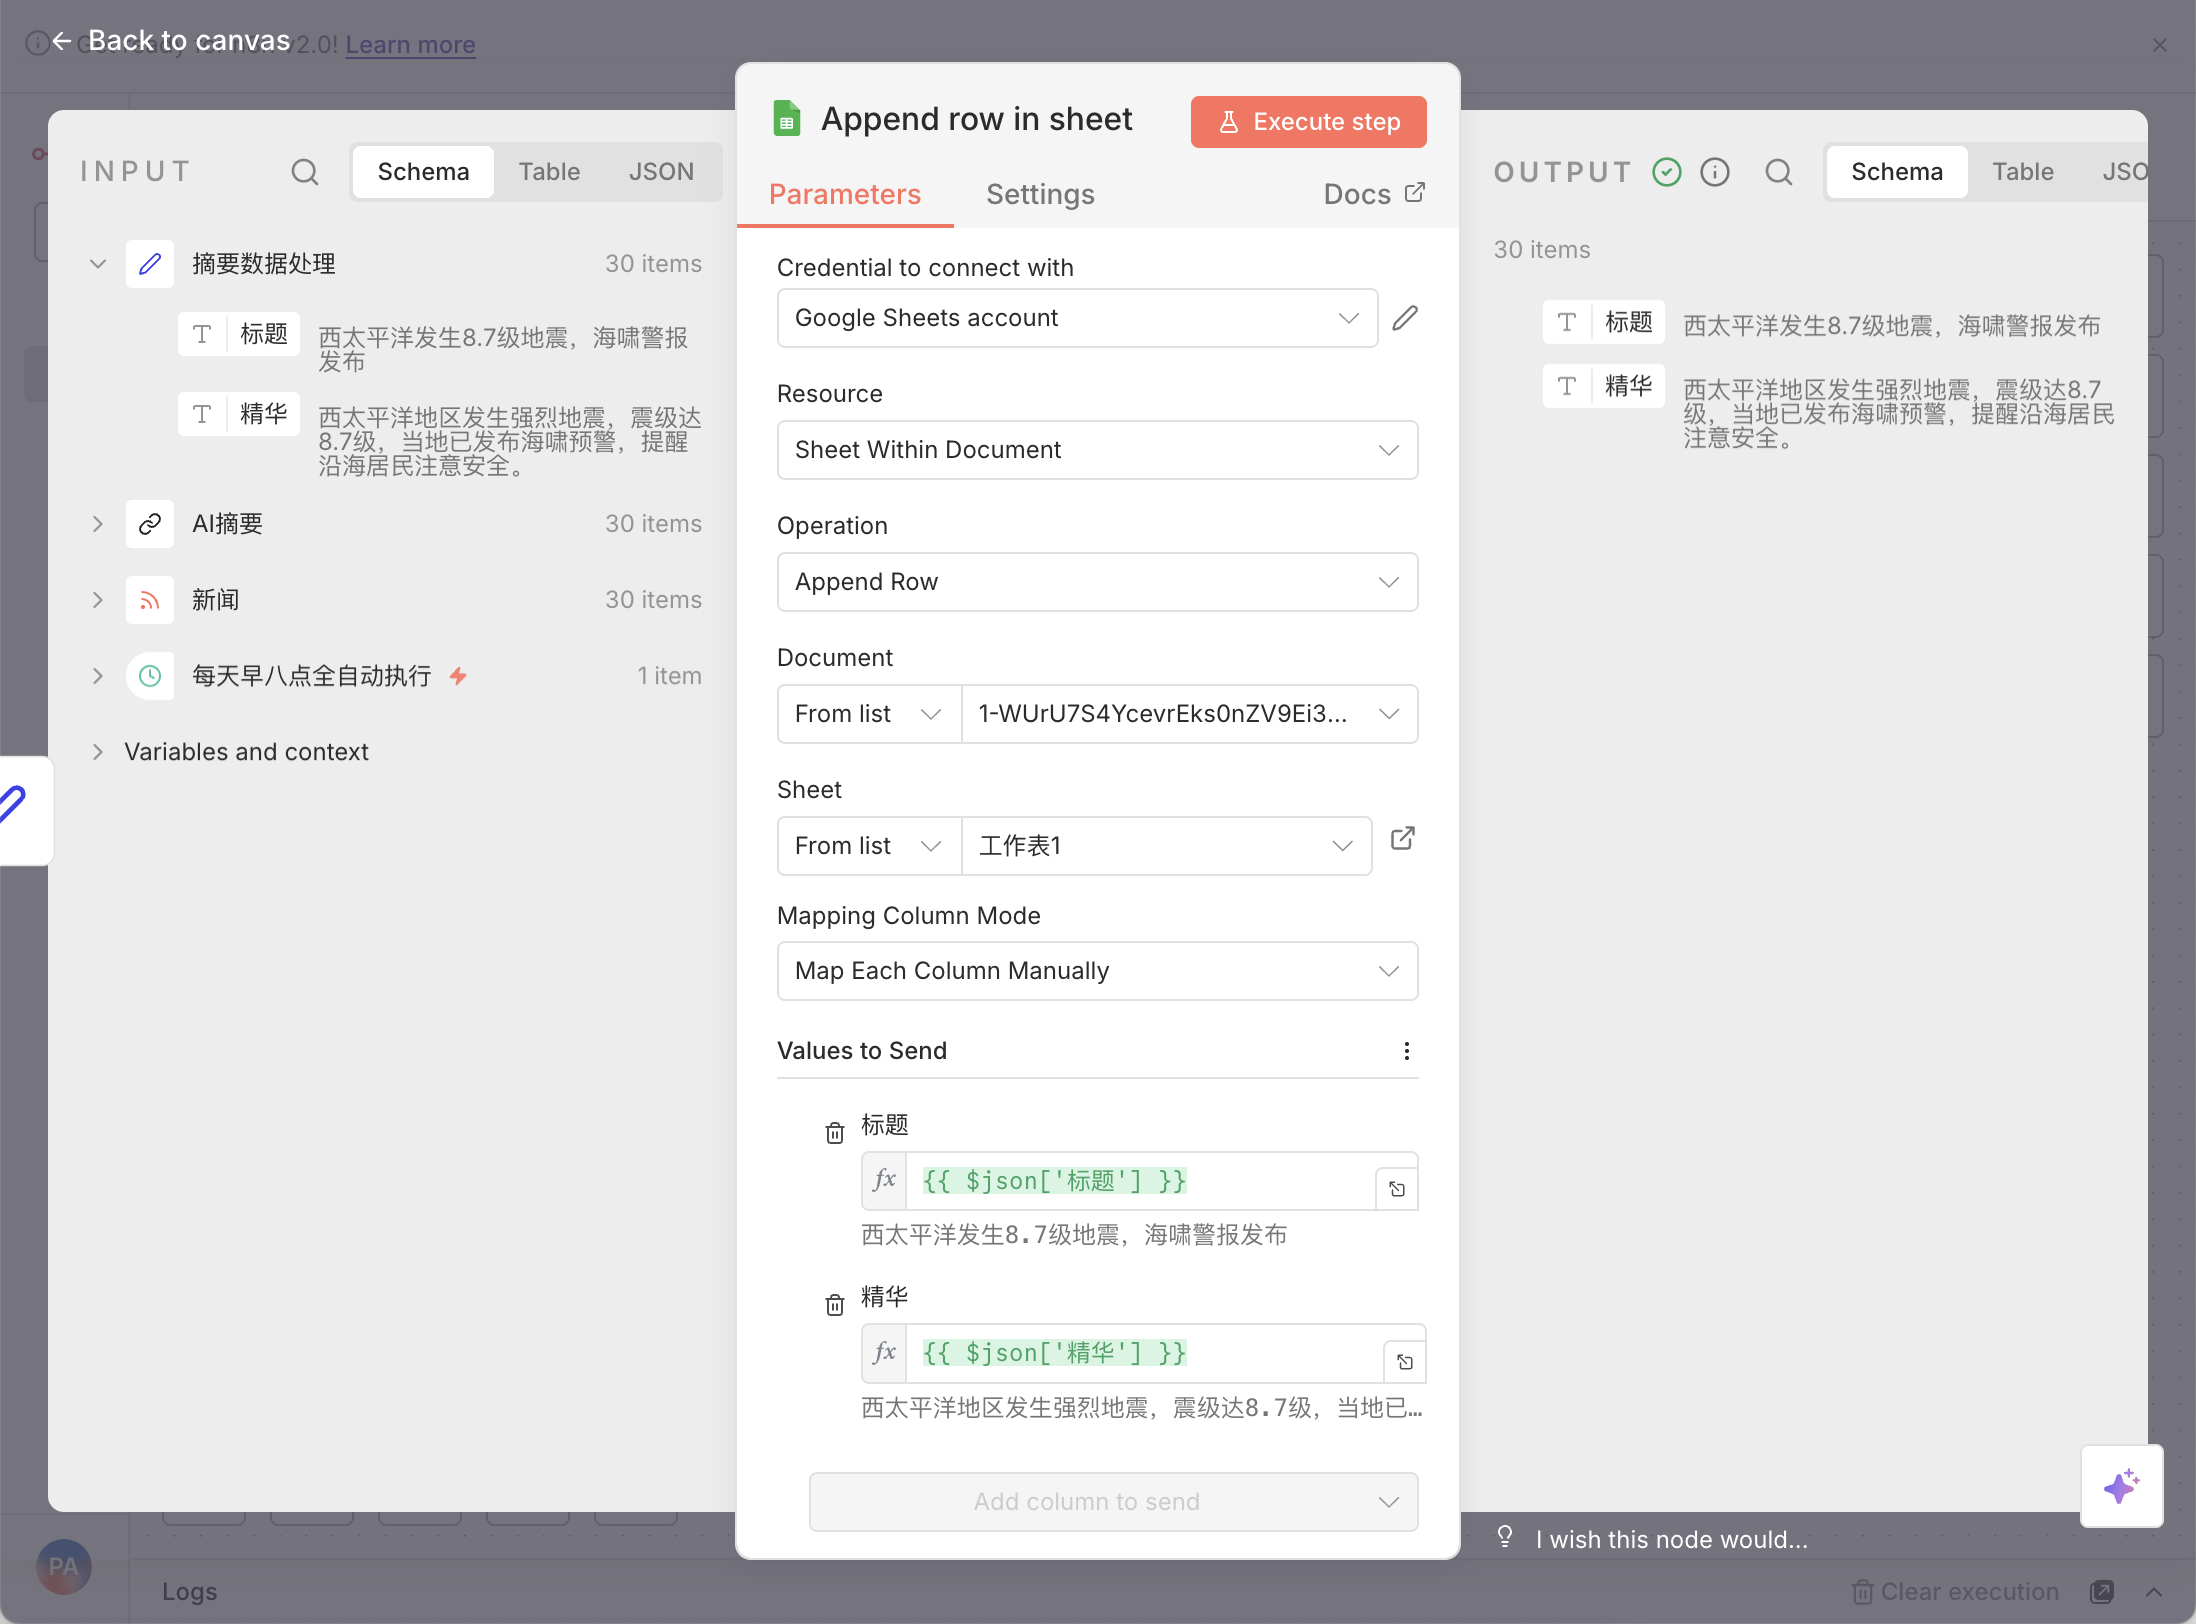Click the output panel search icon
Viewport: 2196px width, 1624px height.
[x=1778, y=172]
